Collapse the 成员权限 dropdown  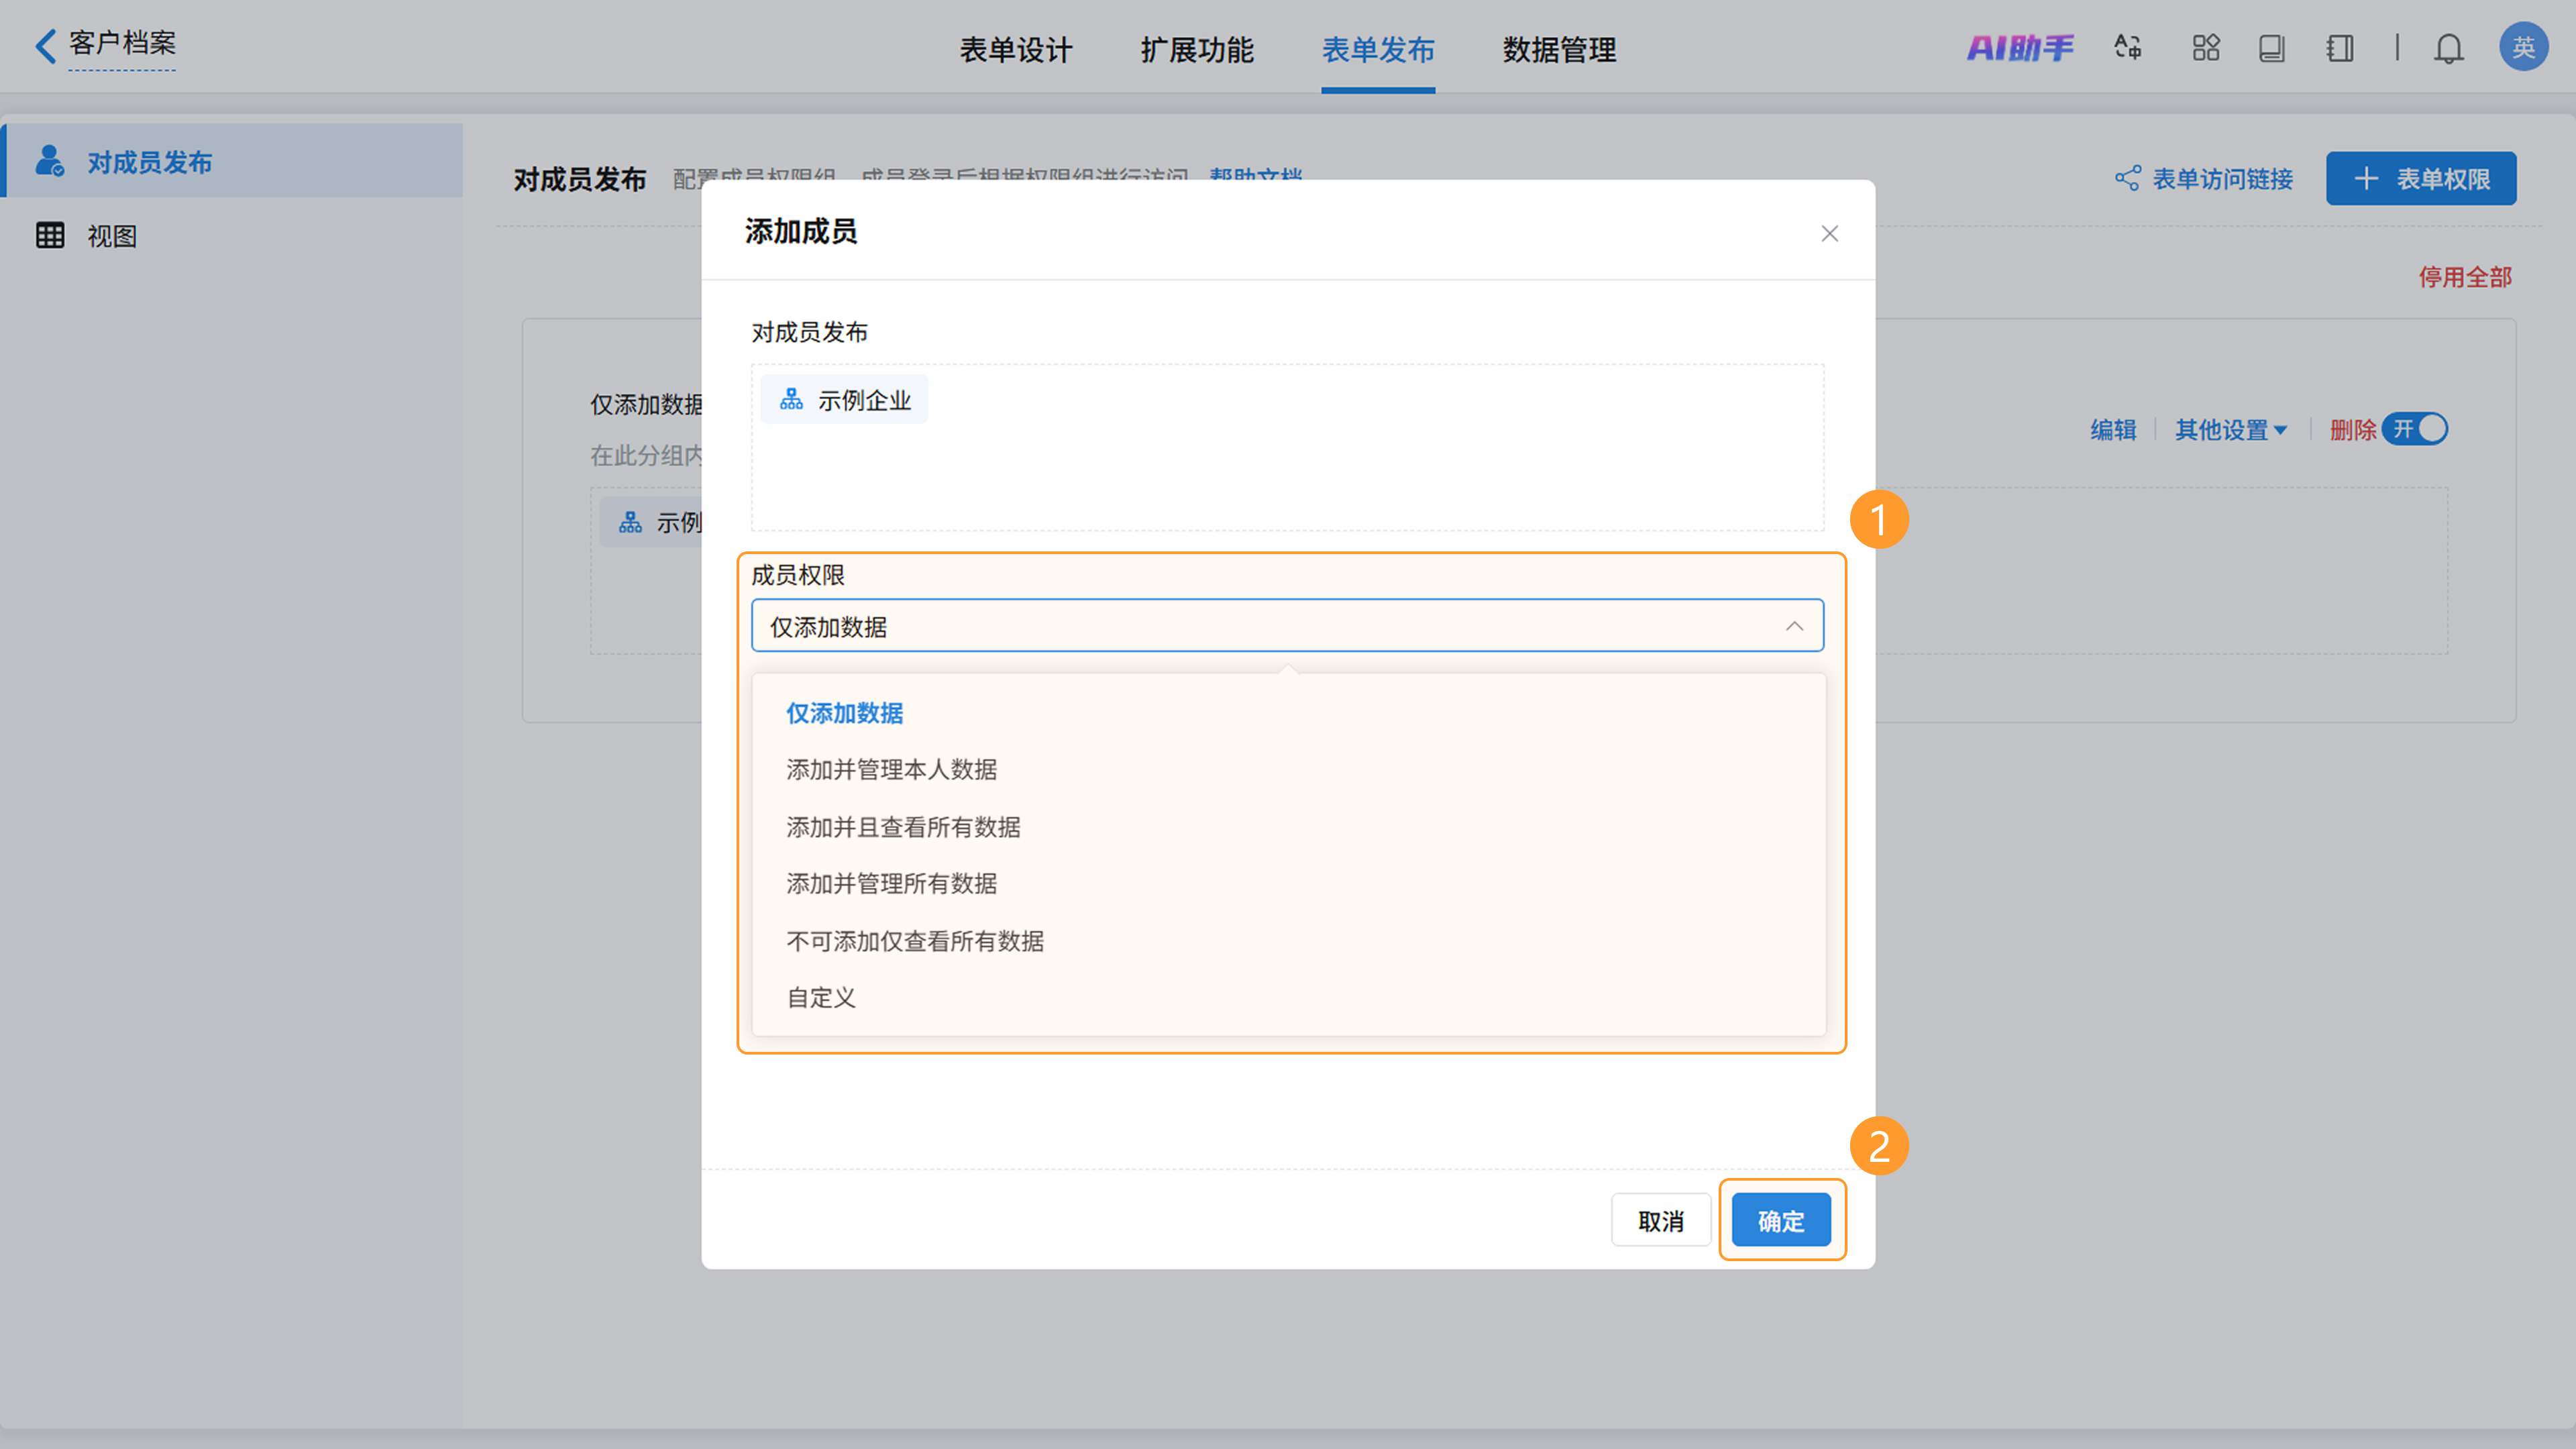1794,626
